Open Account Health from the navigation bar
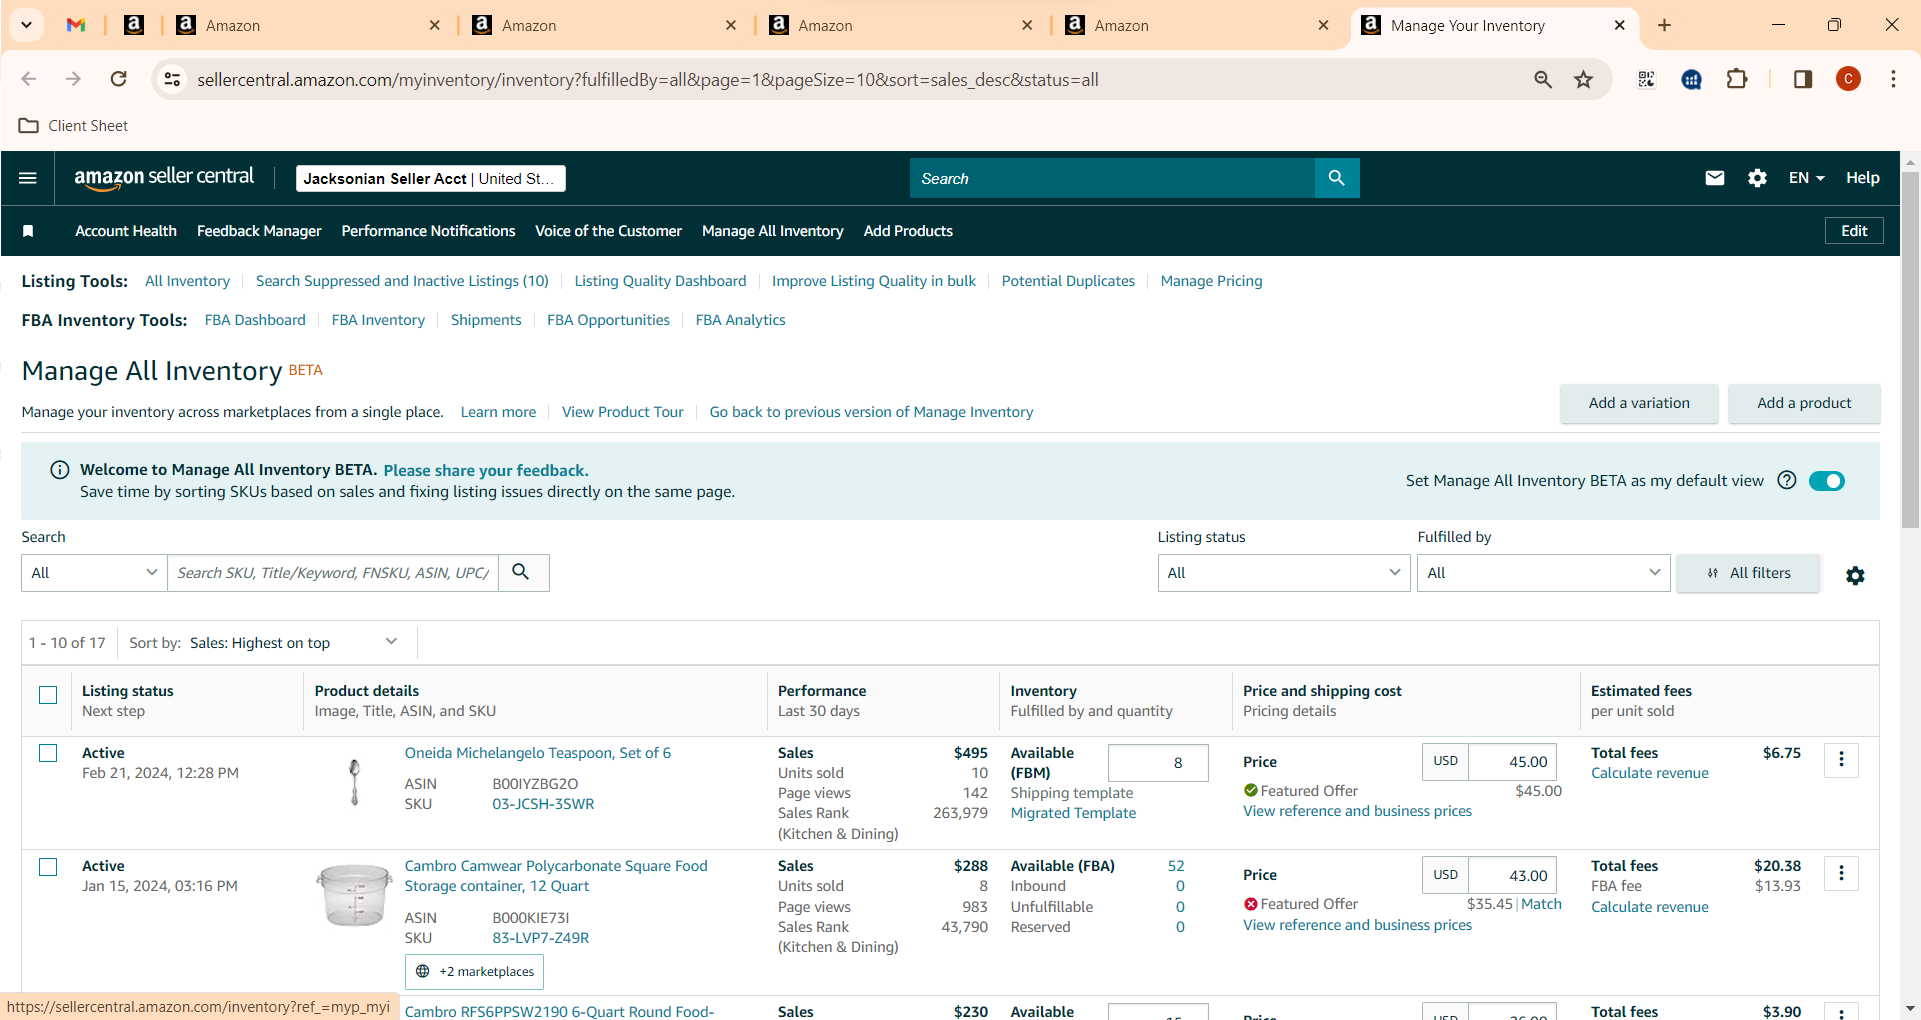Viewport: 1921px width, 1020px height. pyautogui.click(x=126, y=231)
